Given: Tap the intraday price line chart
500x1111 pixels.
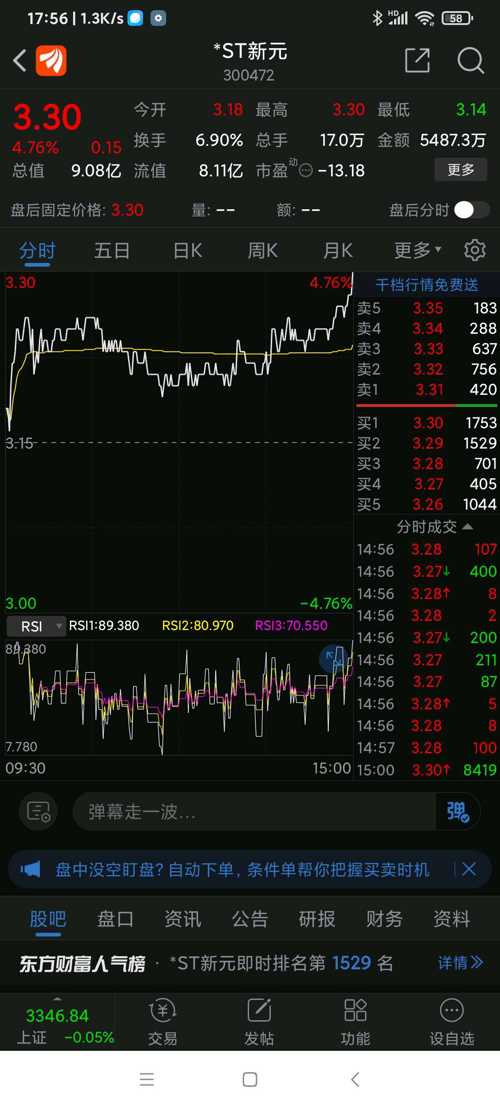Looking at the screenshot, I should point(178,441).
